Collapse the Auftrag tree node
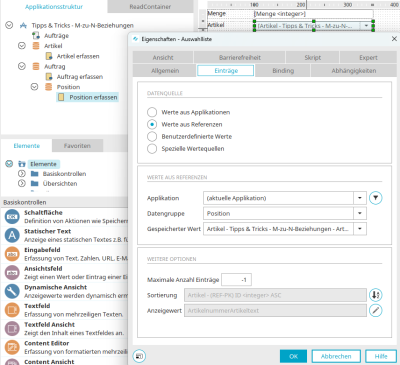 pos(22,66)
